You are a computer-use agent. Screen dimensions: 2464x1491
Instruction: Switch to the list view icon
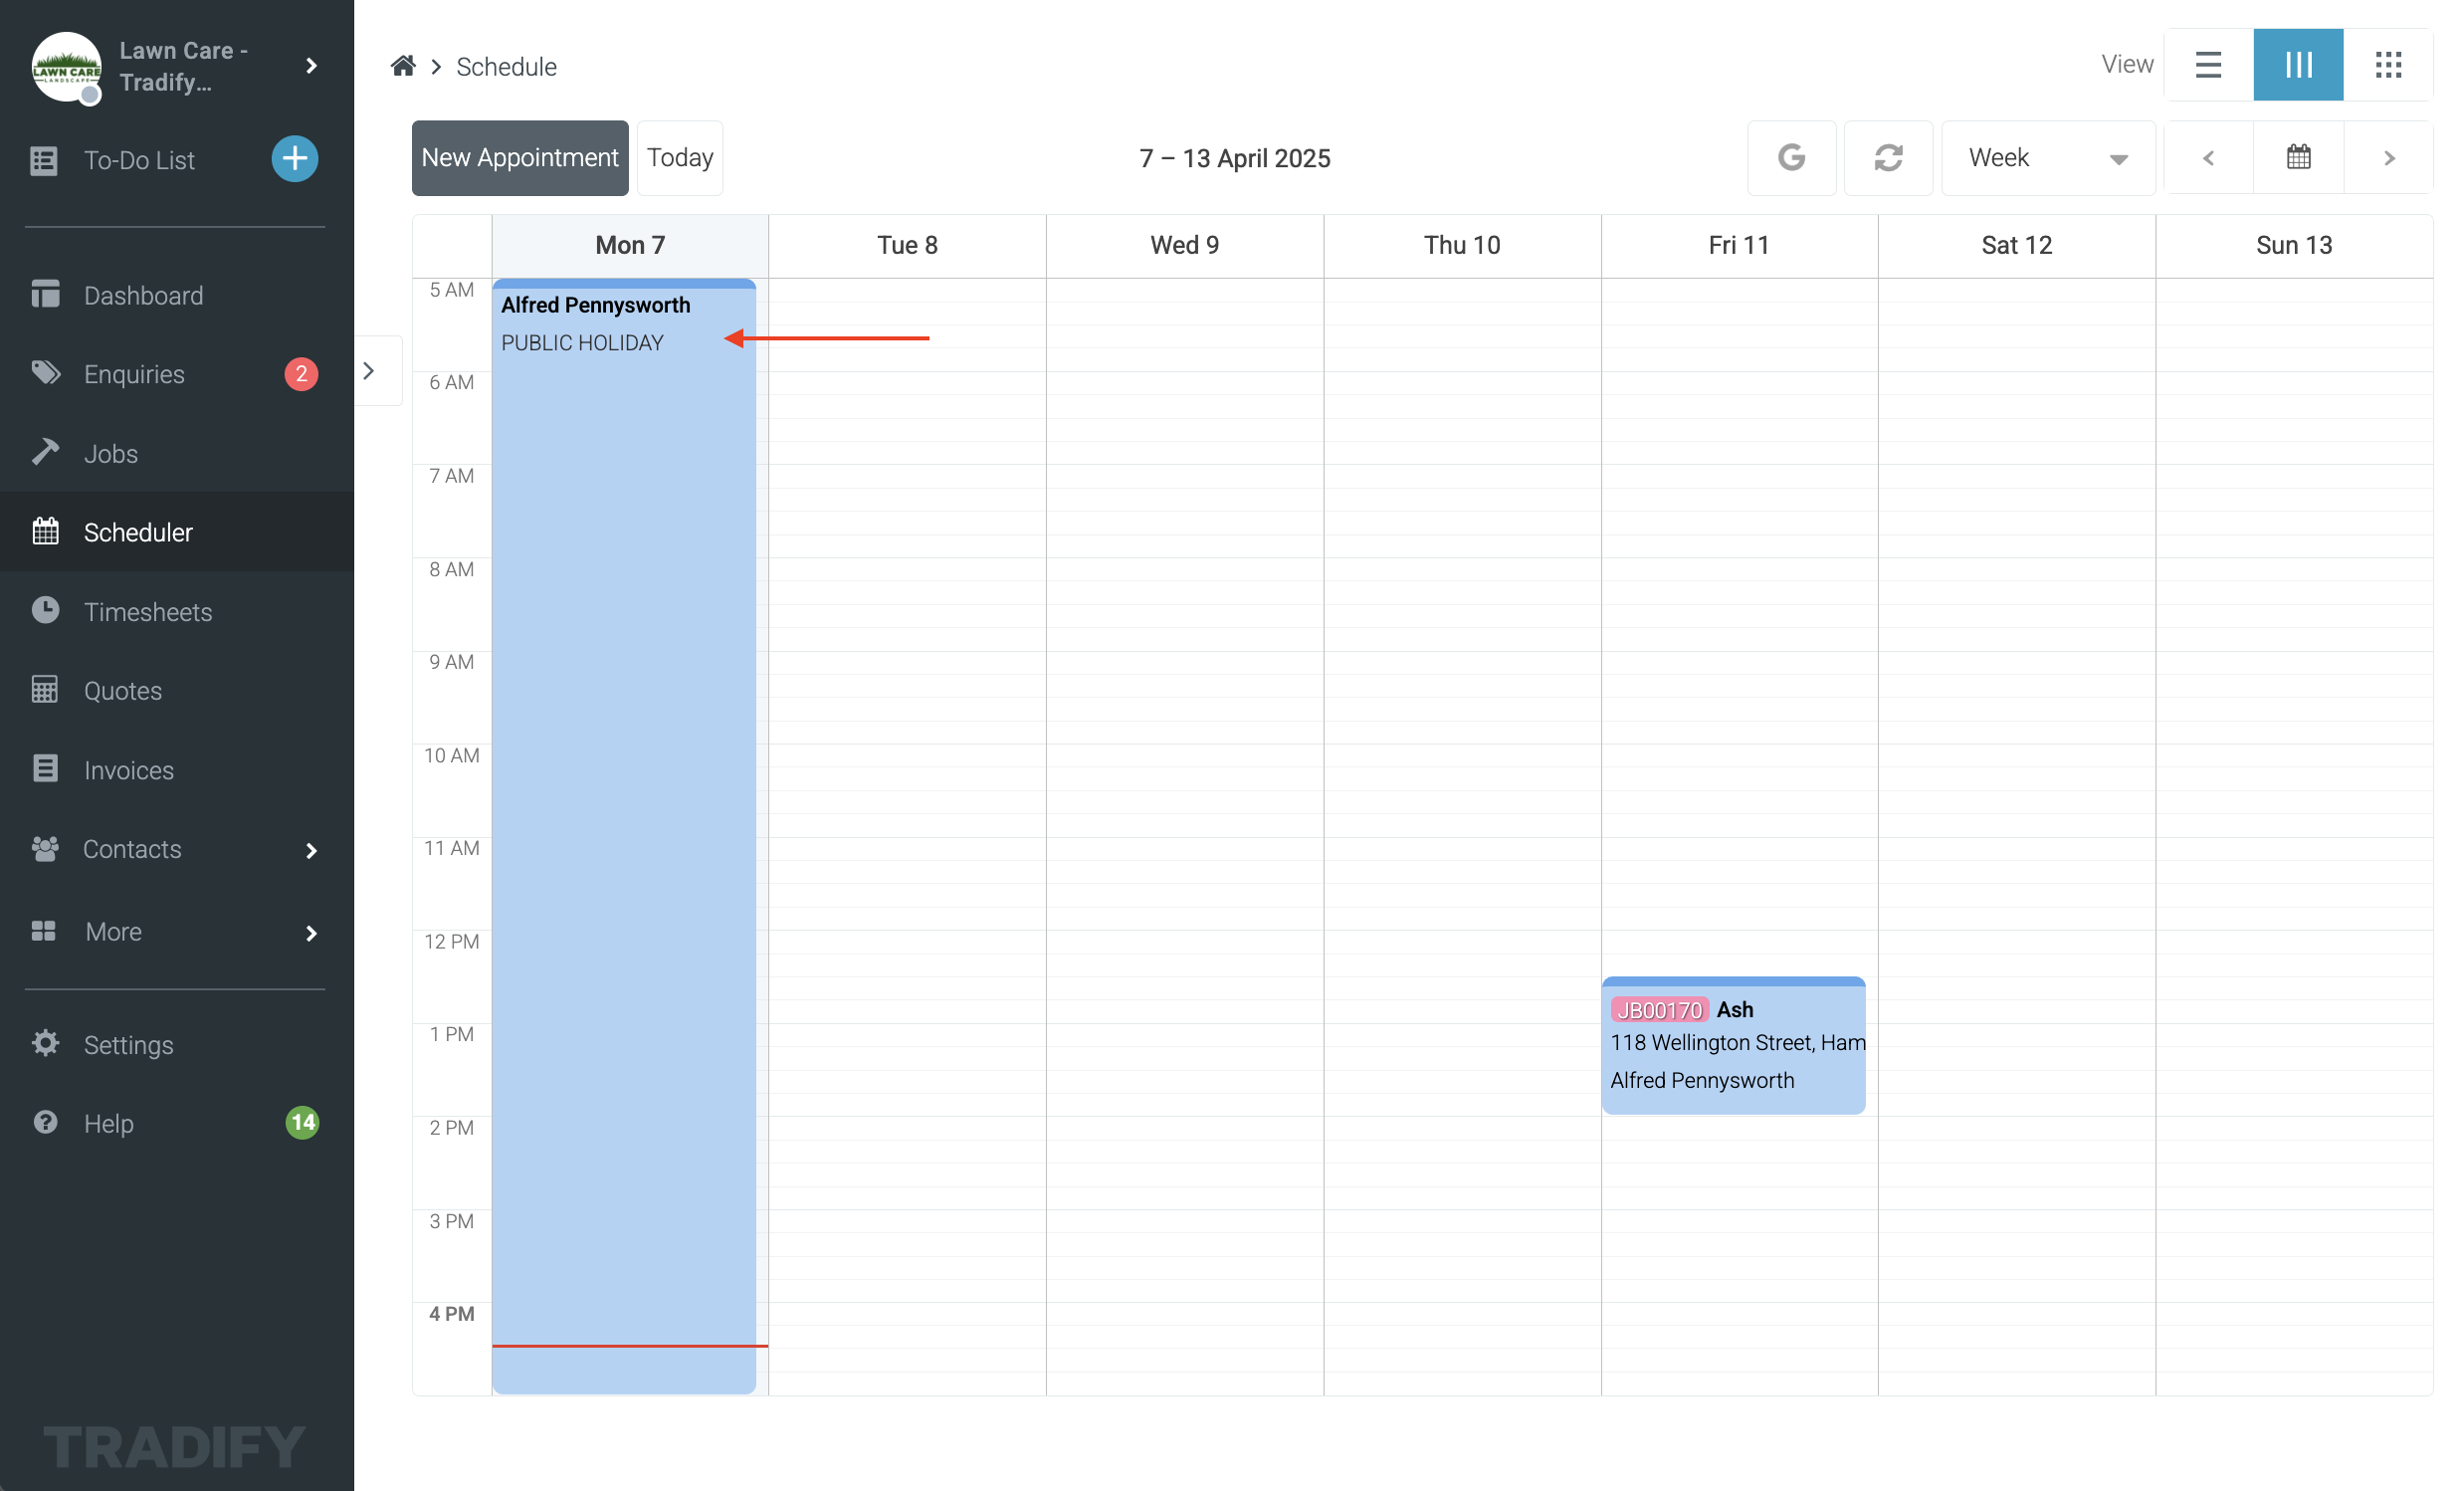pyautogui.click(x=2208, y=65)
